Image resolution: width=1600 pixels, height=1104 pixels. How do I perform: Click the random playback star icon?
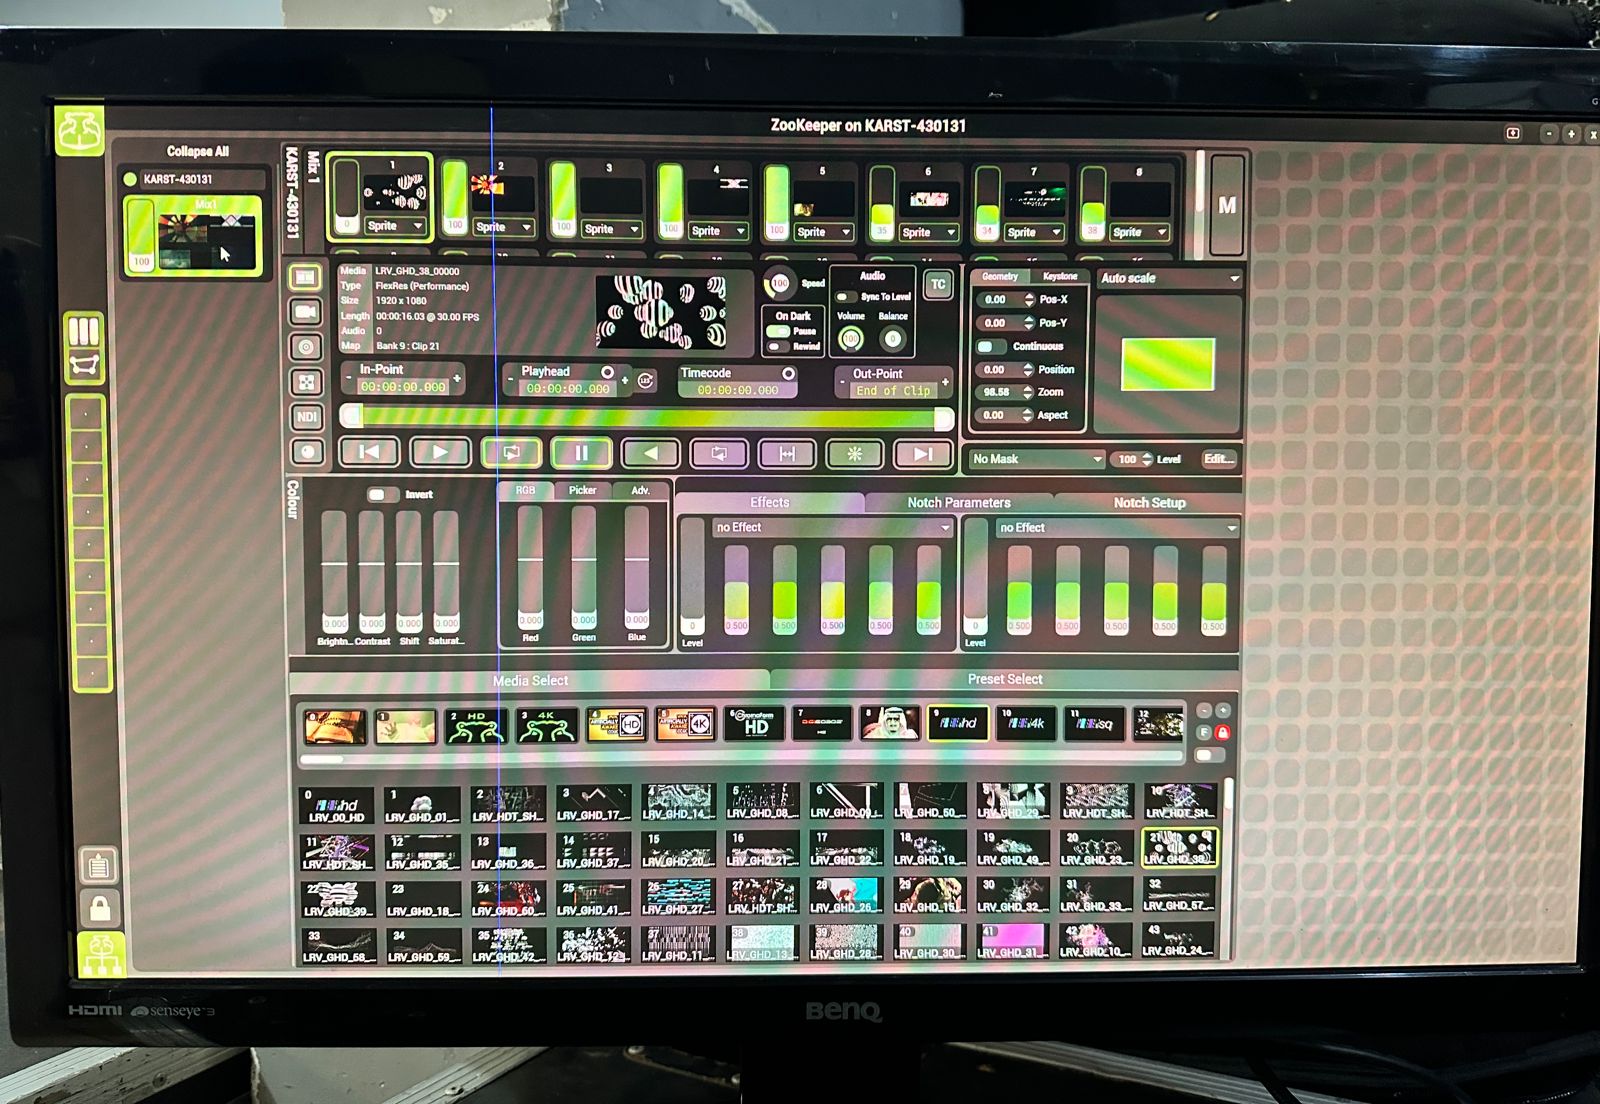click(855, 454)
